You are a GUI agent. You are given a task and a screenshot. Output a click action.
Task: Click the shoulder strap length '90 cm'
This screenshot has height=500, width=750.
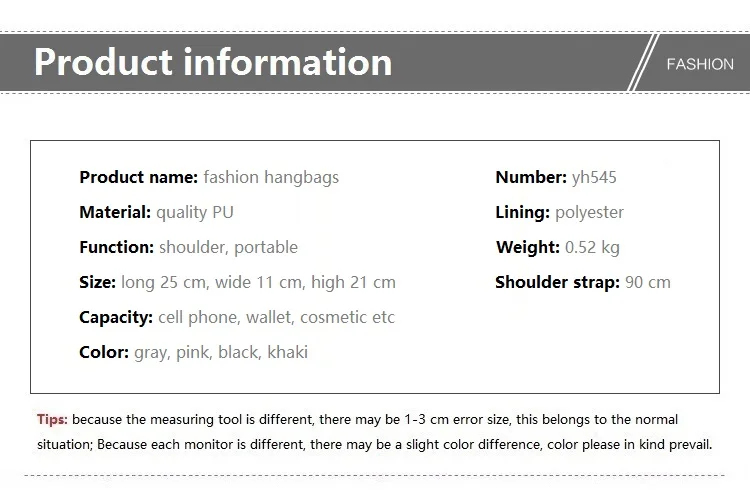click(648, 282)
